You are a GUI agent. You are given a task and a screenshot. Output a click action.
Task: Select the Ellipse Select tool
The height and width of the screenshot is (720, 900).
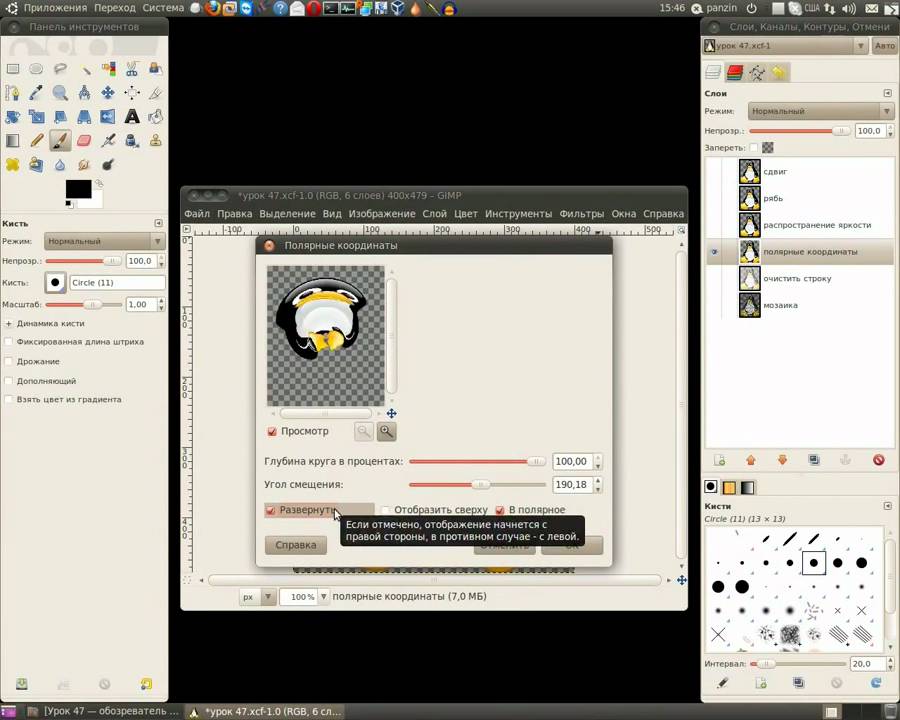coord(36,69)
